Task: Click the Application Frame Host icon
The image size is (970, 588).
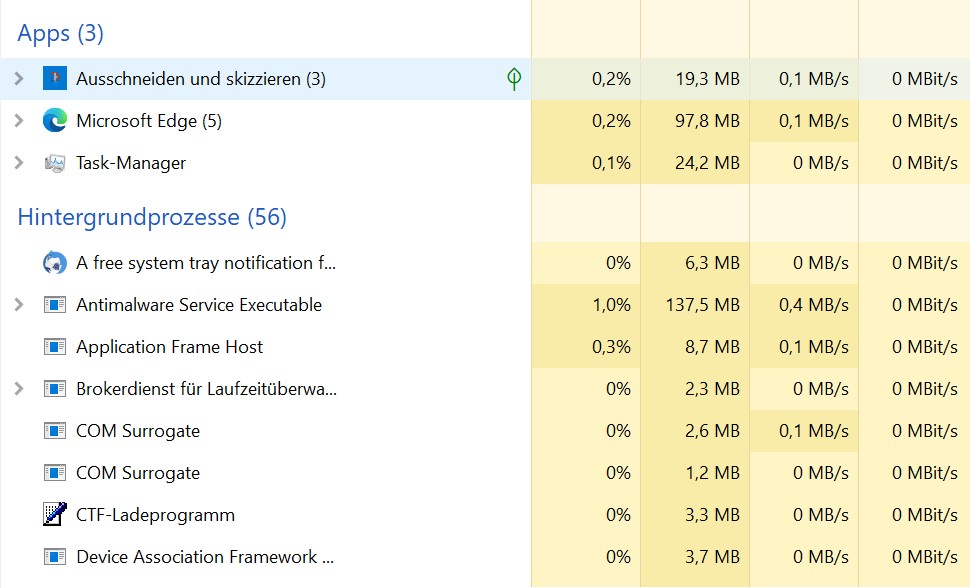Action: [x=54, y=347]
